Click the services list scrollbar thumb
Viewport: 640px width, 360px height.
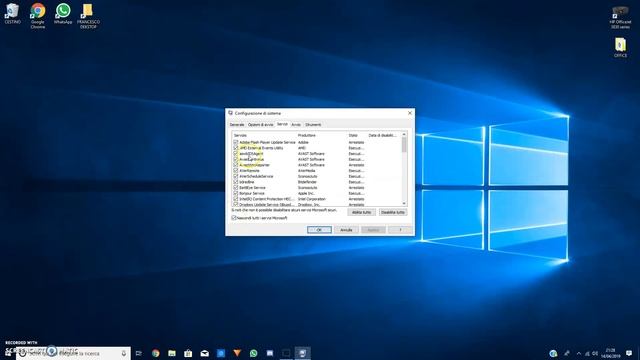(404, 145)
